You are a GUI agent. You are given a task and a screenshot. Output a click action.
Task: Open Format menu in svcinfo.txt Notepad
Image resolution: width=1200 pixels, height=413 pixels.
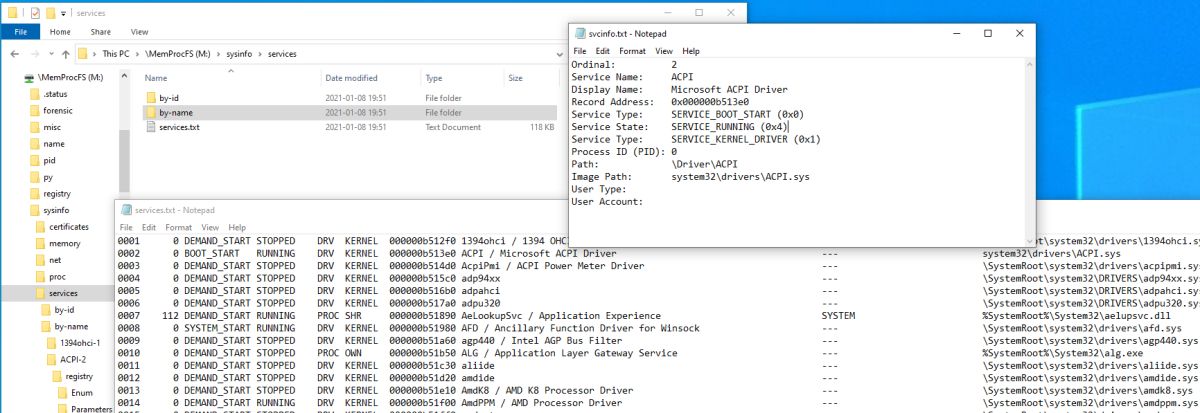pyautogui.click(x=632, y=50)
